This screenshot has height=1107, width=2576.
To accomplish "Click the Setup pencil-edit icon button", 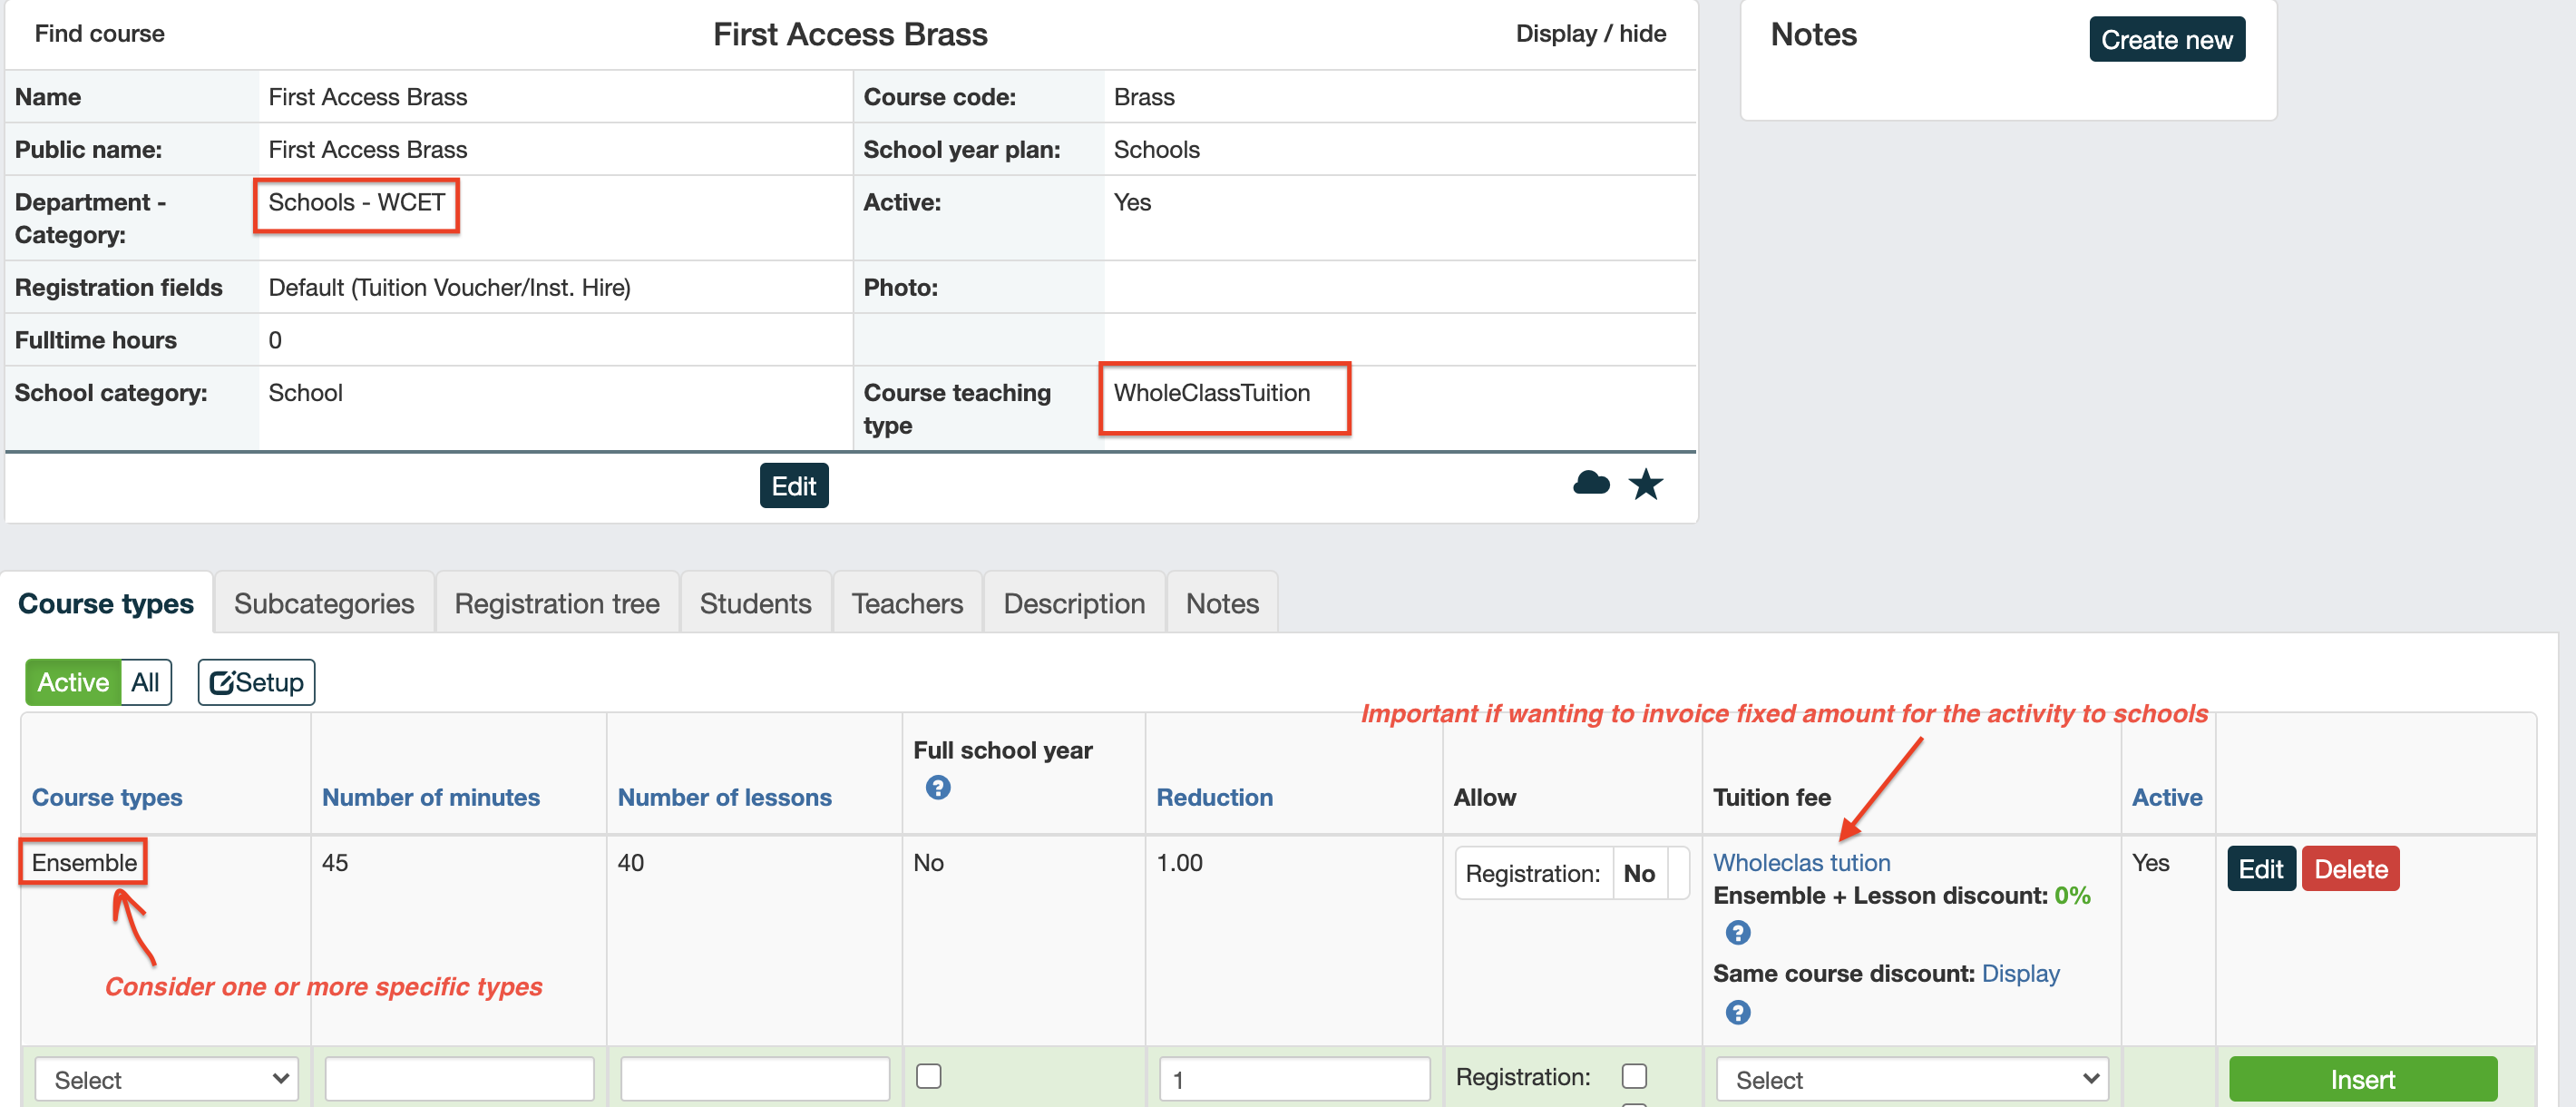I will pos(256,682).
